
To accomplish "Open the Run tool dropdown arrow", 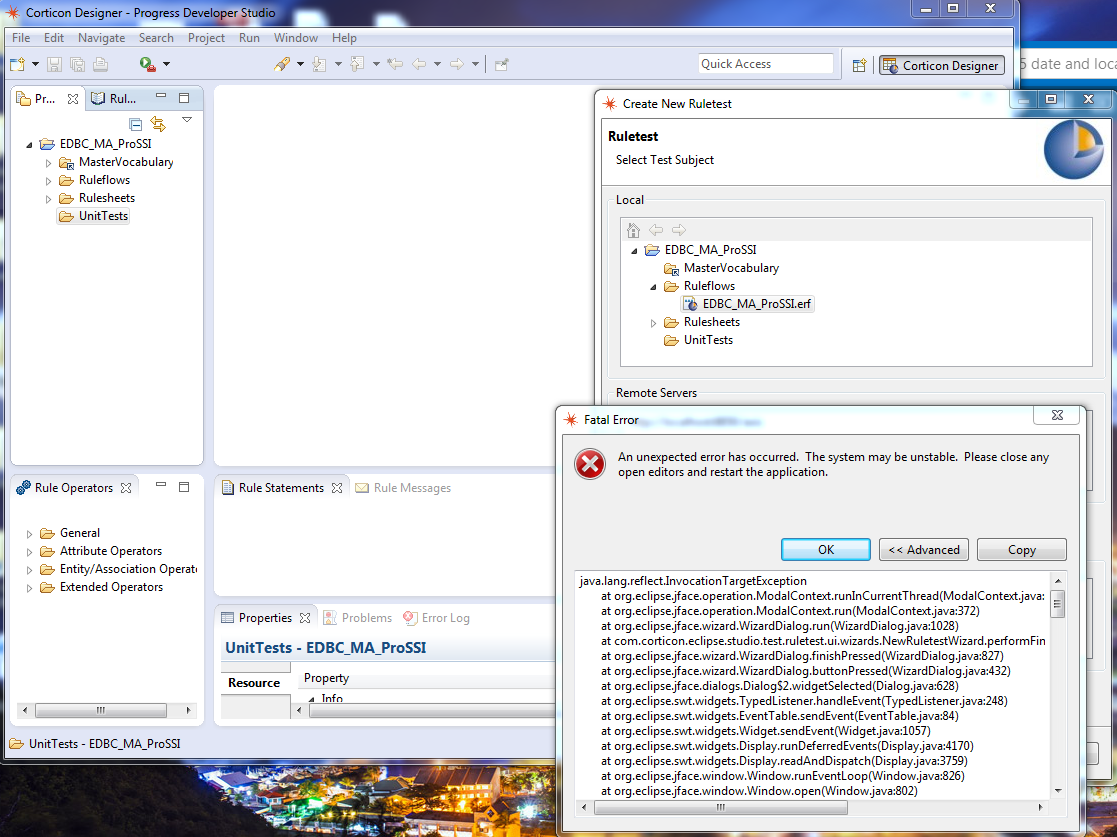I will pyautogui.click(x=167, y=64).
